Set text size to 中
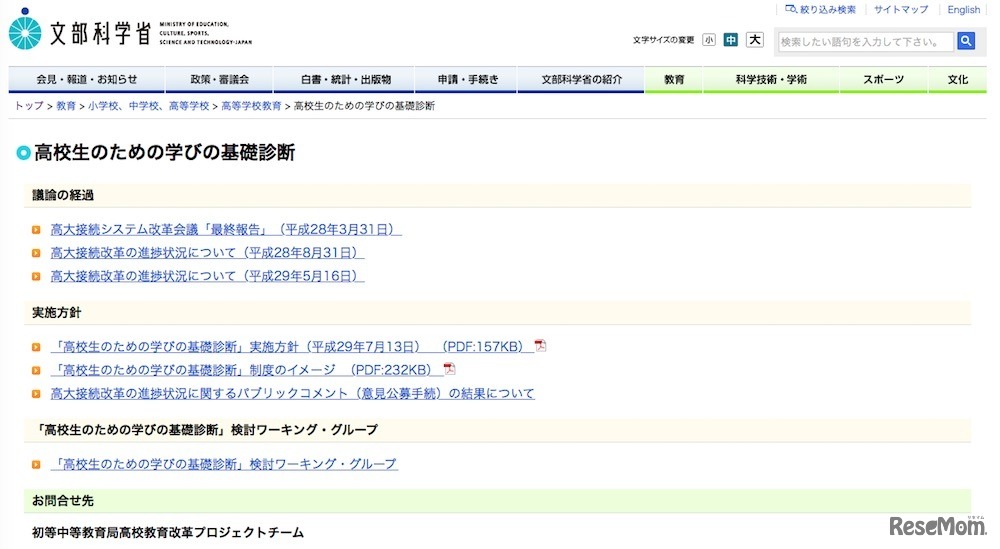This screenshot has width=1000, height=549. pyautogui.click(x=731, y=40)
